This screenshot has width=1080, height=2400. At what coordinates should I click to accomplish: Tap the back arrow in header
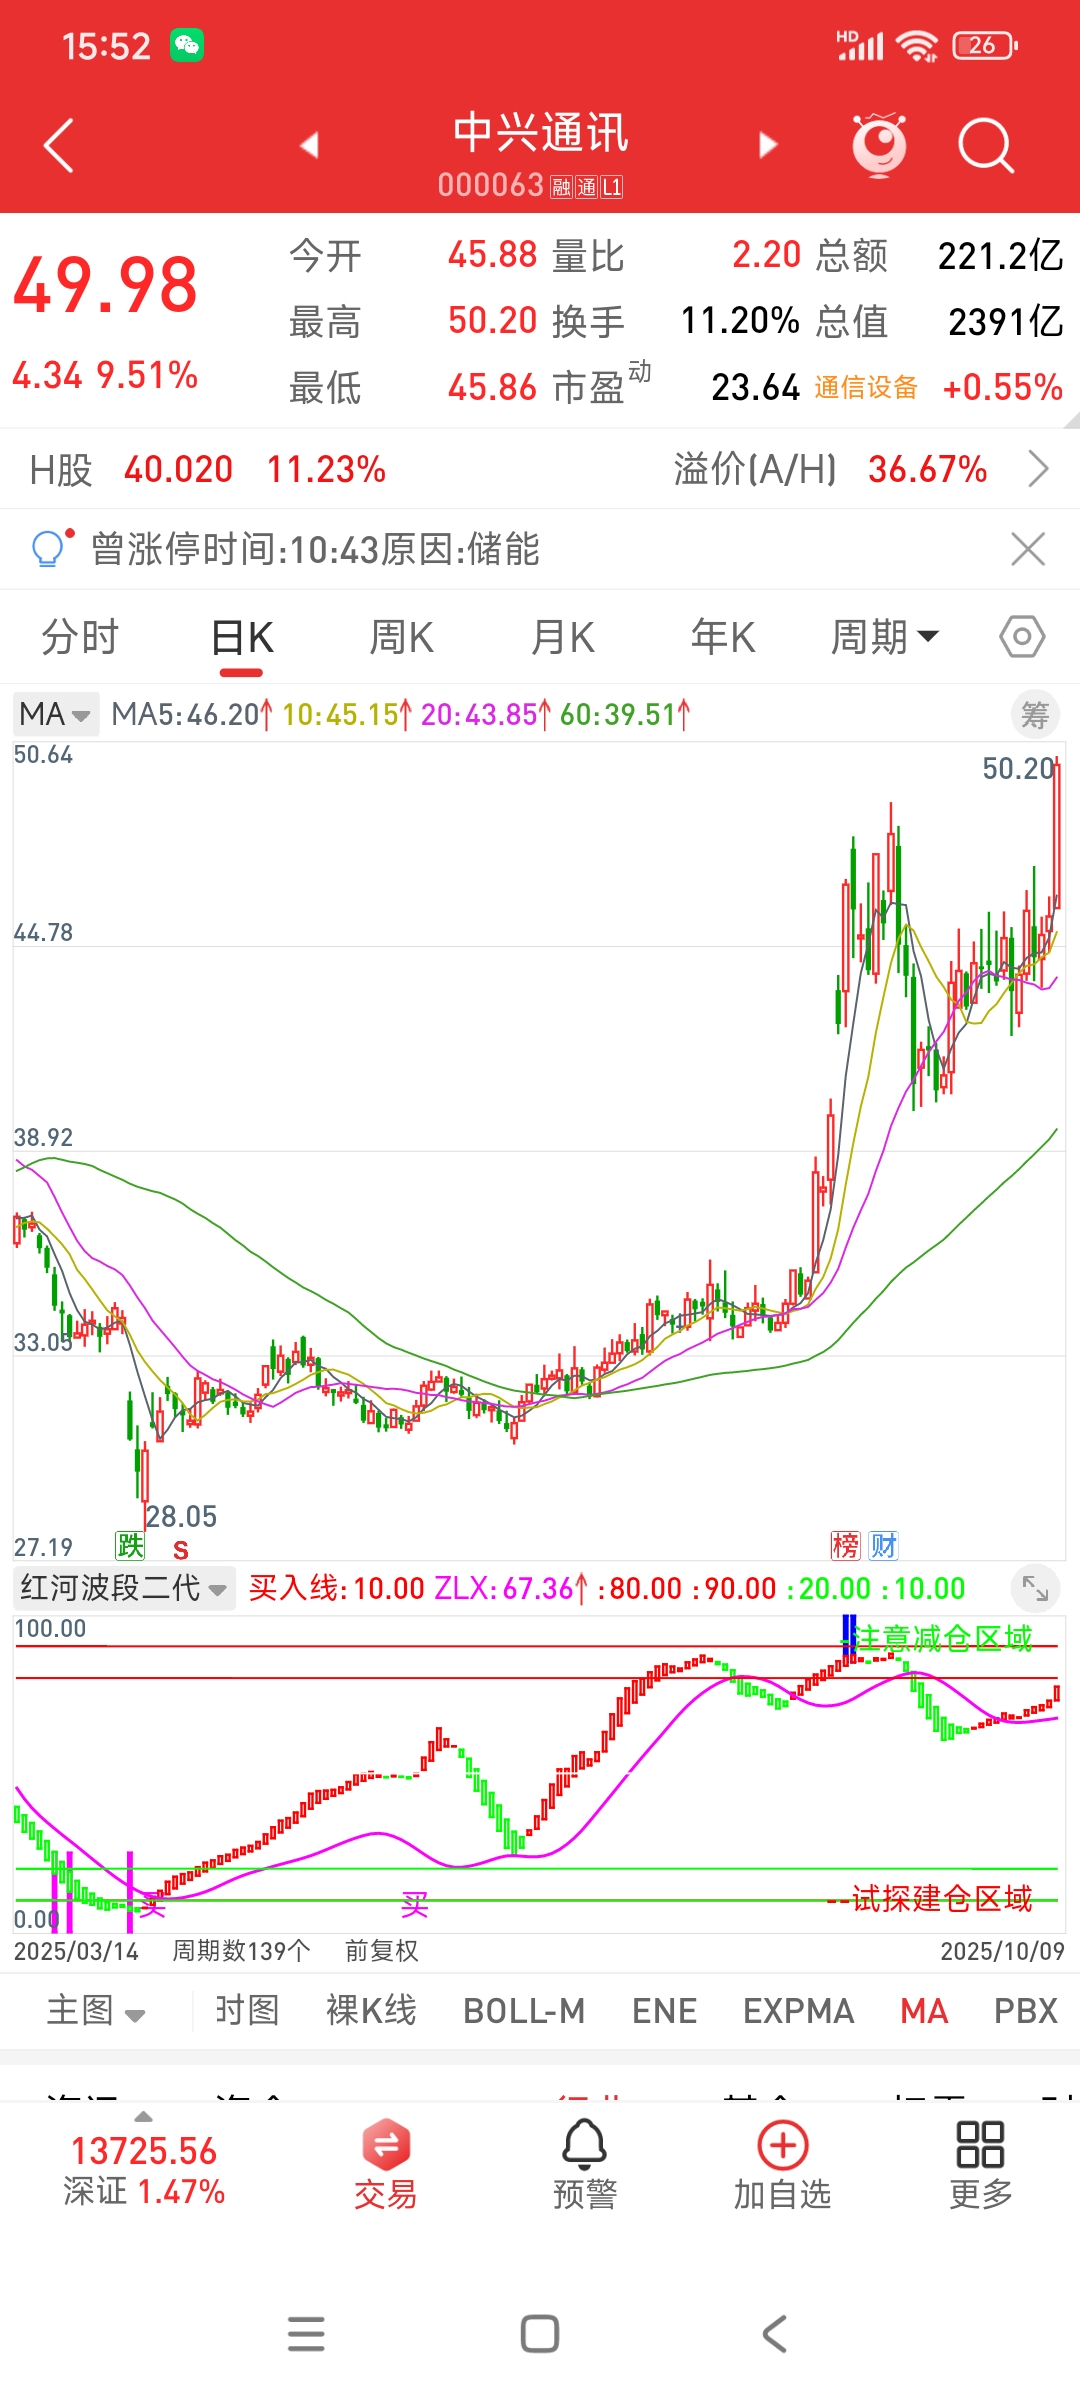(59, 146)
